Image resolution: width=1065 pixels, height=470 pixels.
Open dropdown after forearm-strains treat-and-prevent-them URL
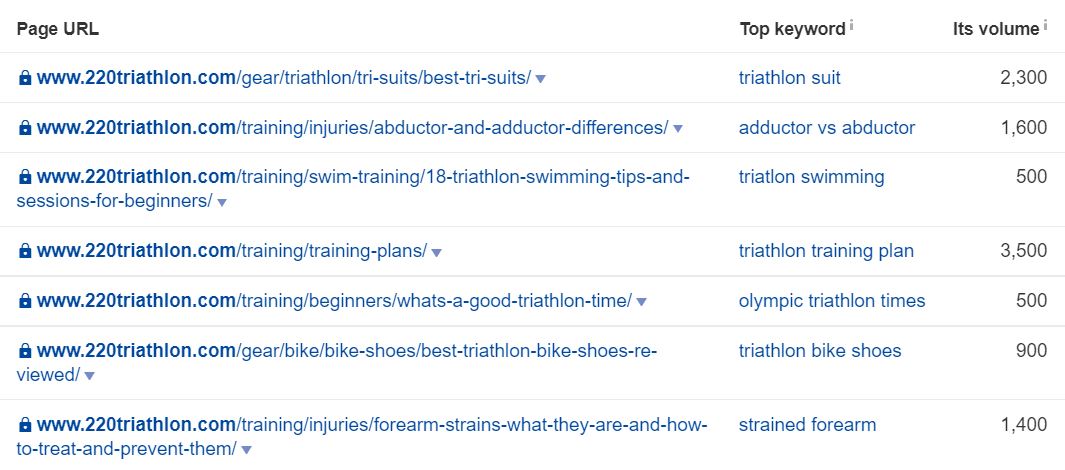tap(247, 450)
